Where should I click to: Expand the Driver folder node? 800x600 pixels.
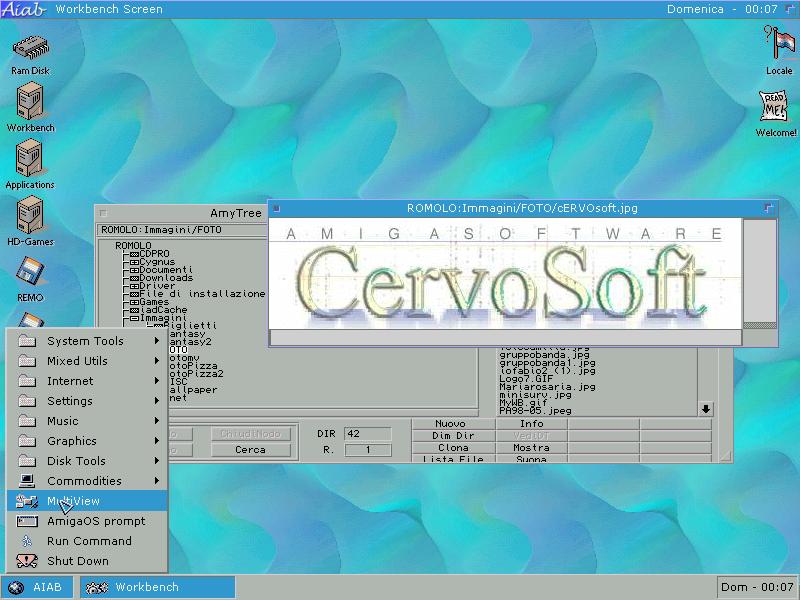coord(134,286)
